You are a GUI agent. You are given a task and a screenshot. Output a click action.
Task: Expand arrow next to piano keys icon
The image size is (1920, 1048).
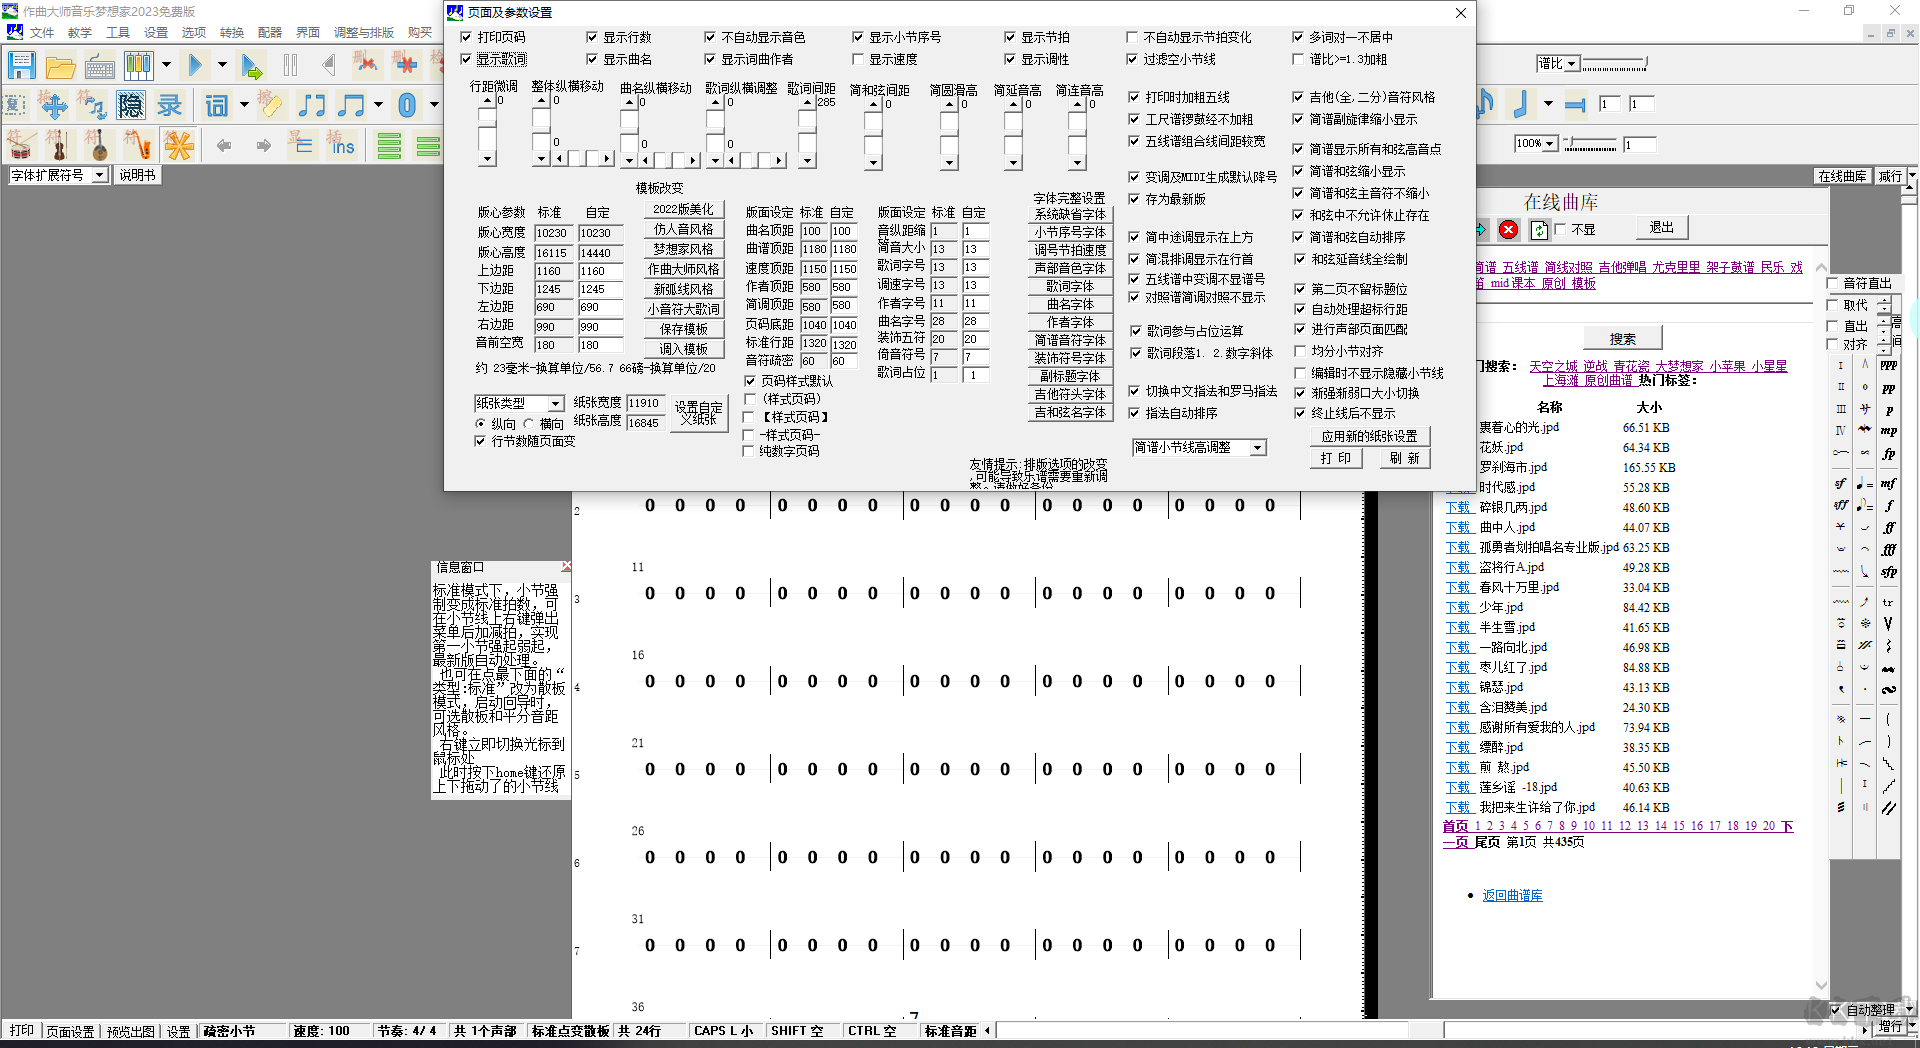[x=166, y=66]
